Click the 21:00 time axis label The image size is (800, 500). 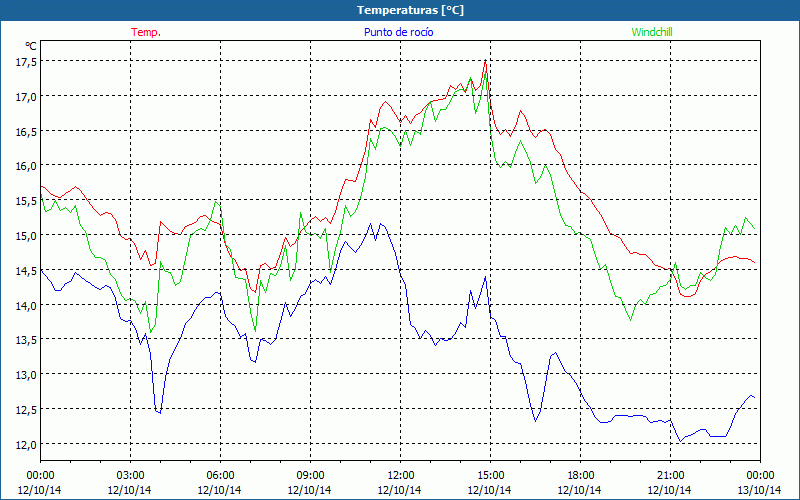click(x=670, y=476)
